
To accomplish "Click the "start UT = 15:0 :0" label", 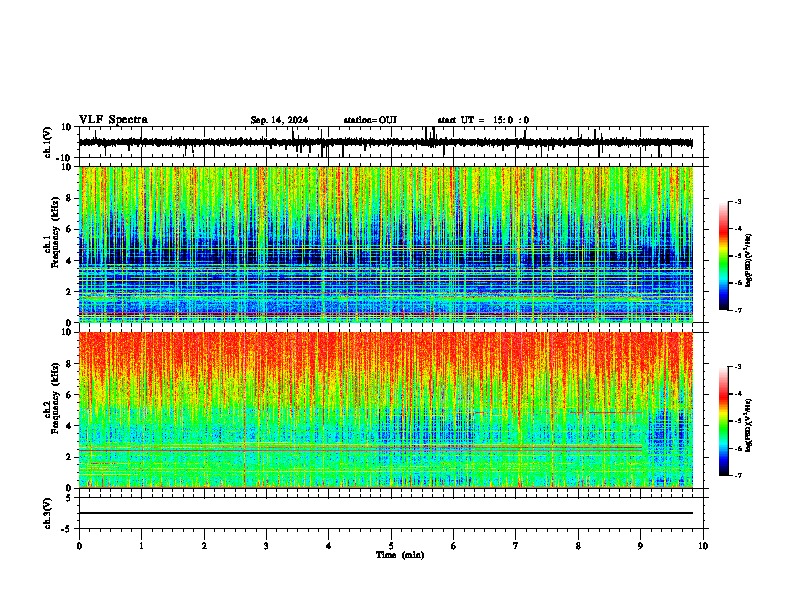I will 483,120.
